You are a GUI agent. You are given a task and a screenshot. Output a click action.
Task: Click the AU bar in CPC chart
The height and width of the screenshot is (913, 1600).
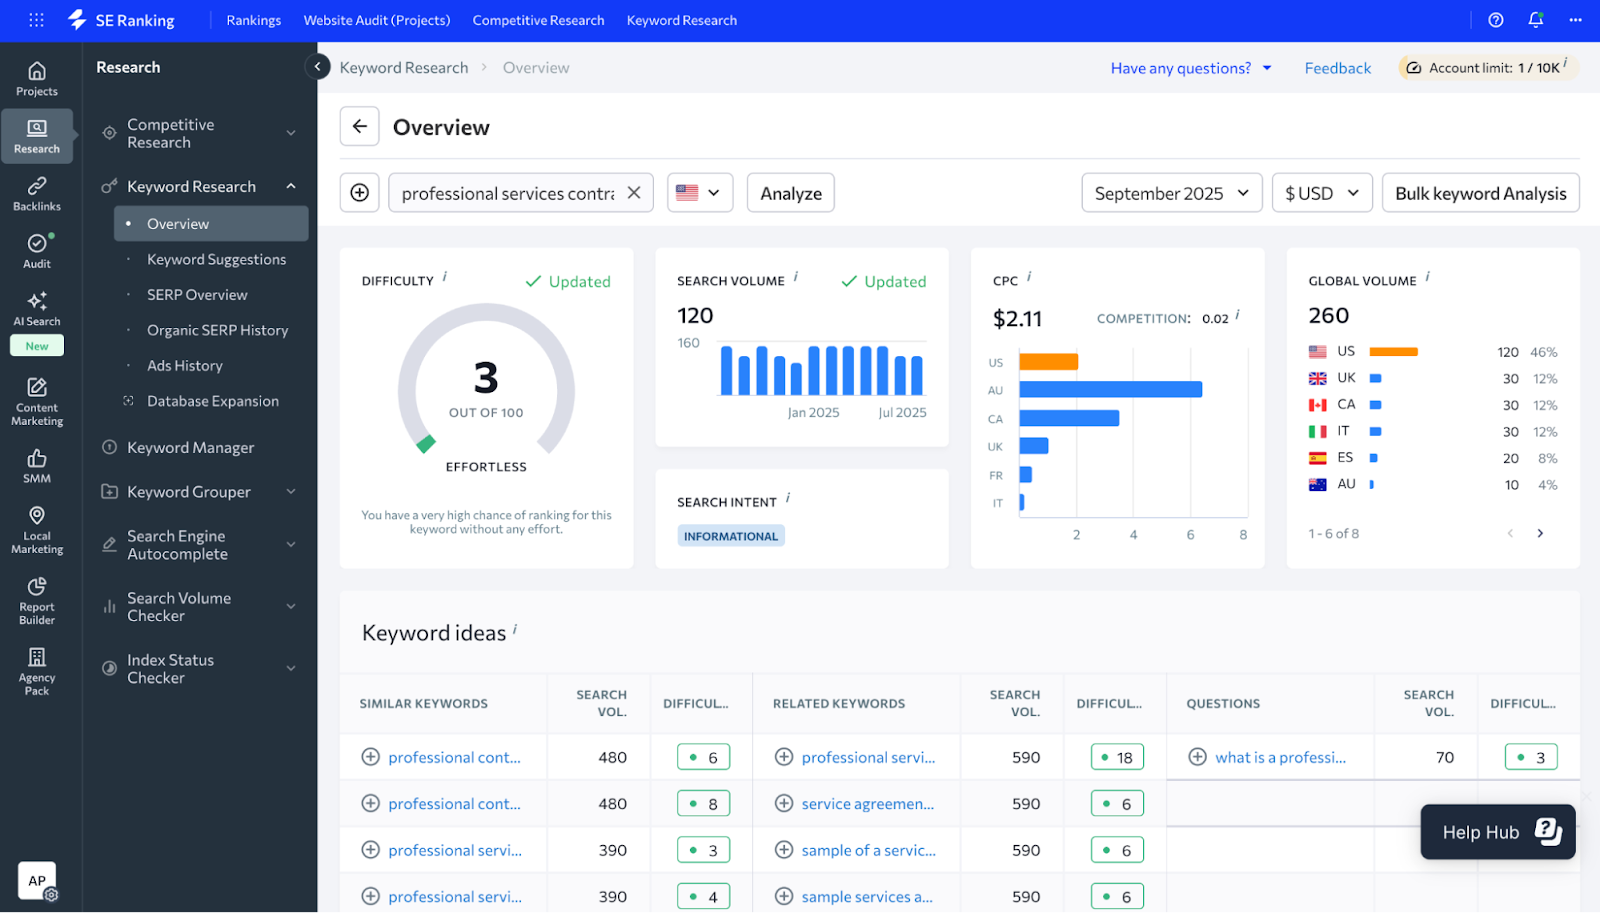pyautogui.click(x=1110, y=390)
